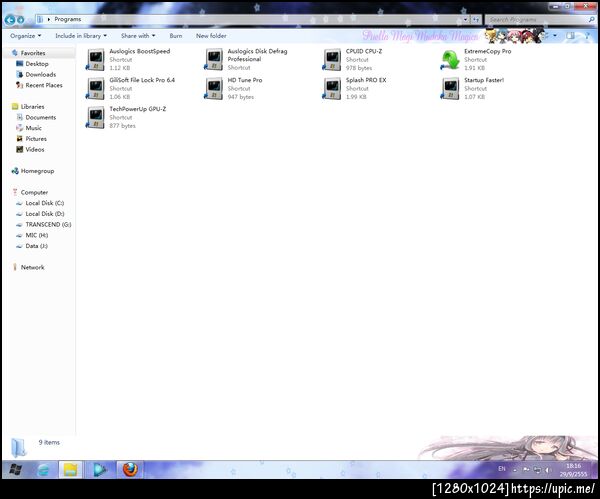Create a new folder via New folder
600x499 pixels.
(x=211, y=36)
